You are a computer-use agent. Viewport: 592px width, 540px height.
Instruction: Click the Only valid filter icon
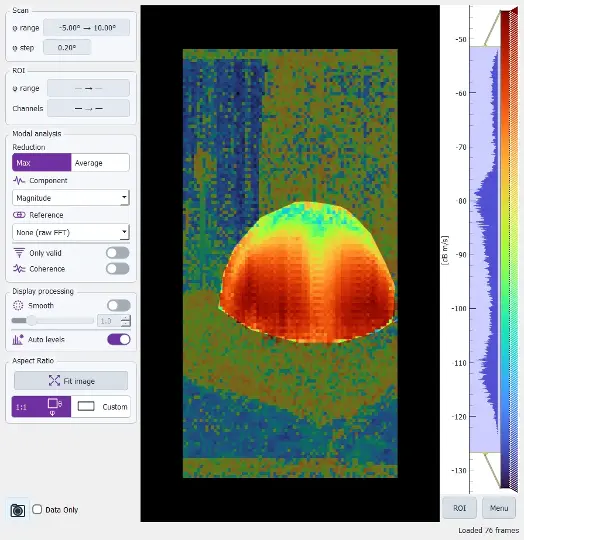19,253
